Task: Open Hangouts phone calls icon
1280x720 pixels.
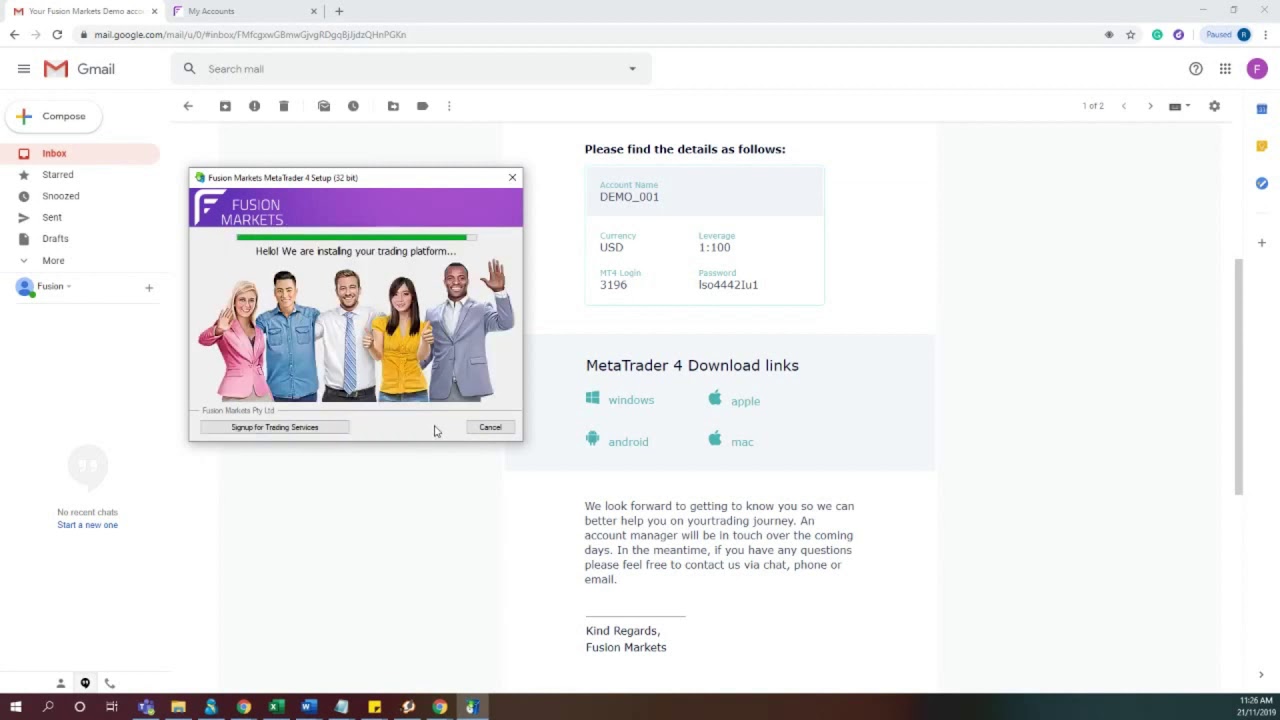Action: (x=110, y=683)
